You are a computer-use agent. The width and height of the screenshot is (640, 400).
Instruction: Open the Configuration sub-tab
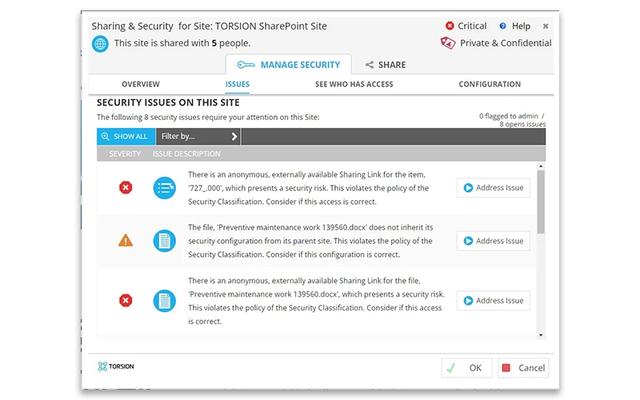[x=489, y=85]
